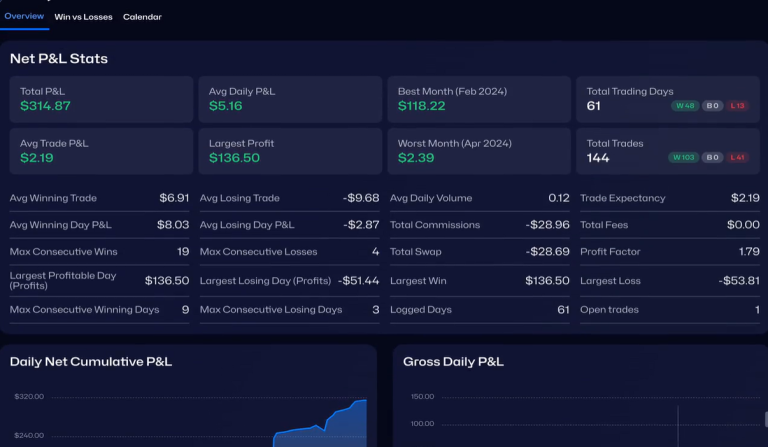Go to the Calendar tab
Viewport: 768px width, 447px height.
tap(142, 17)
